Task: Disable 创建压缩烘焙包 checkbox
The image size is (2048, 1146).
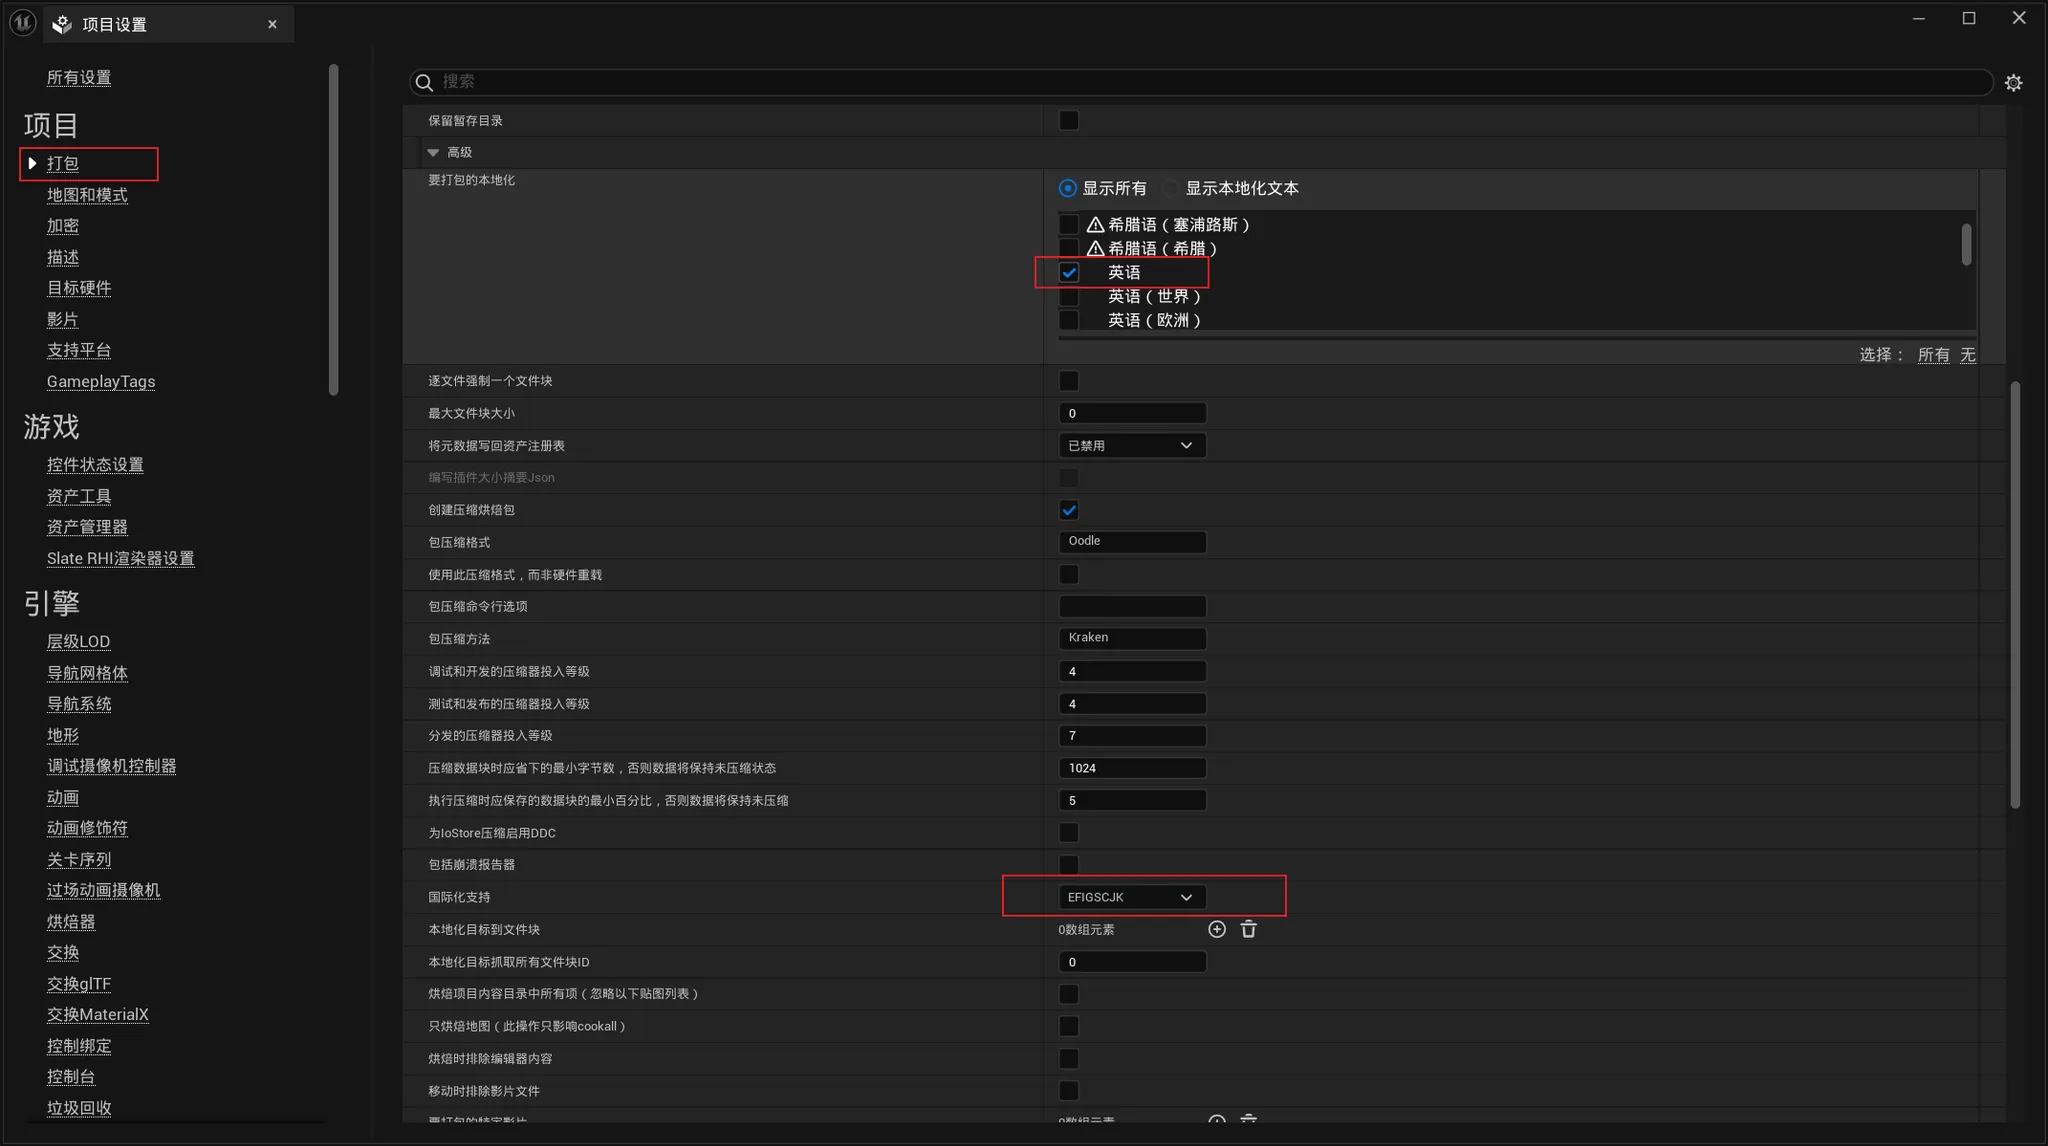Action: tap(1069, 510)
